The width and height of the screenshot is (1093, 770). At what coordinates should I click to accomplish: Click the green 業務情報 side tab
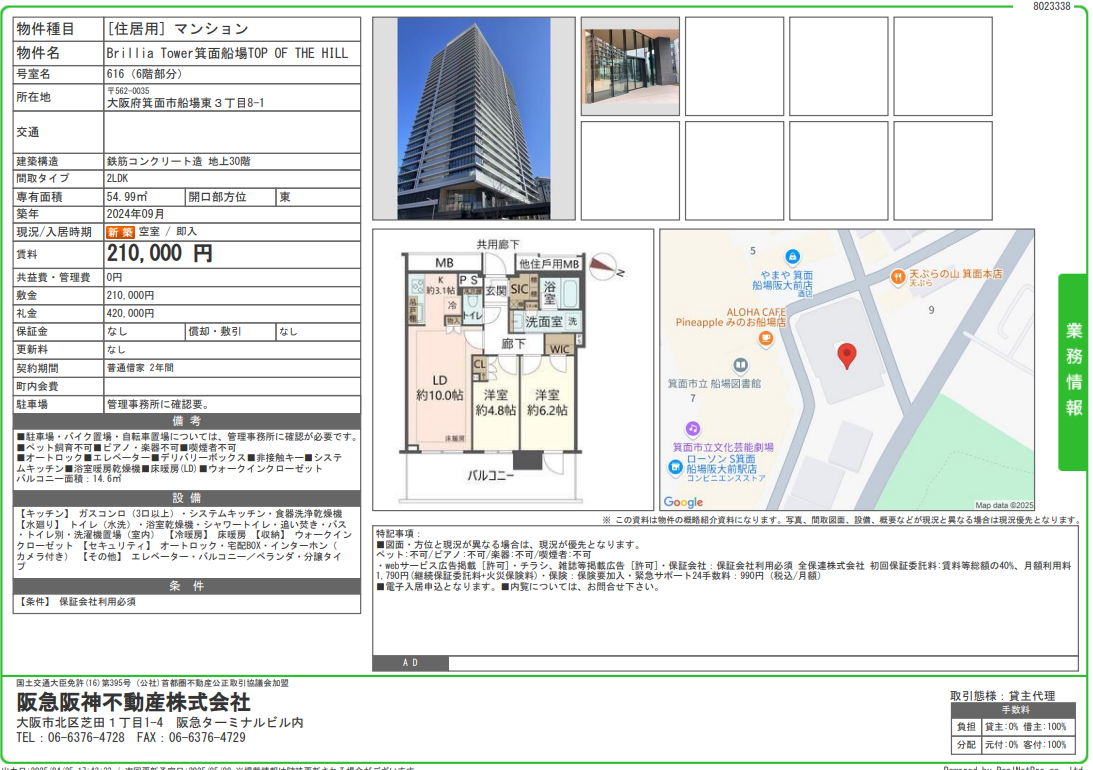click(1073, 371)
